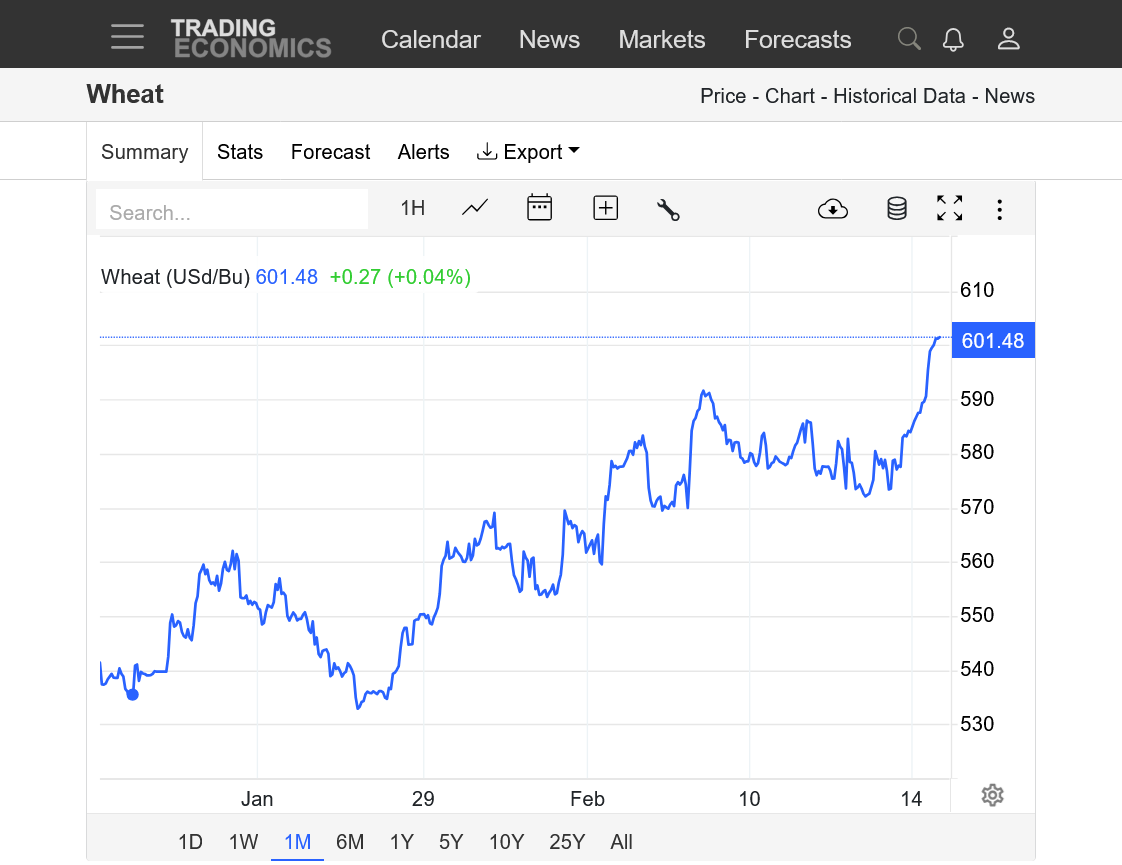Select the 6M time range
This screenshot has height=865, width=1122.
(350, 842)
